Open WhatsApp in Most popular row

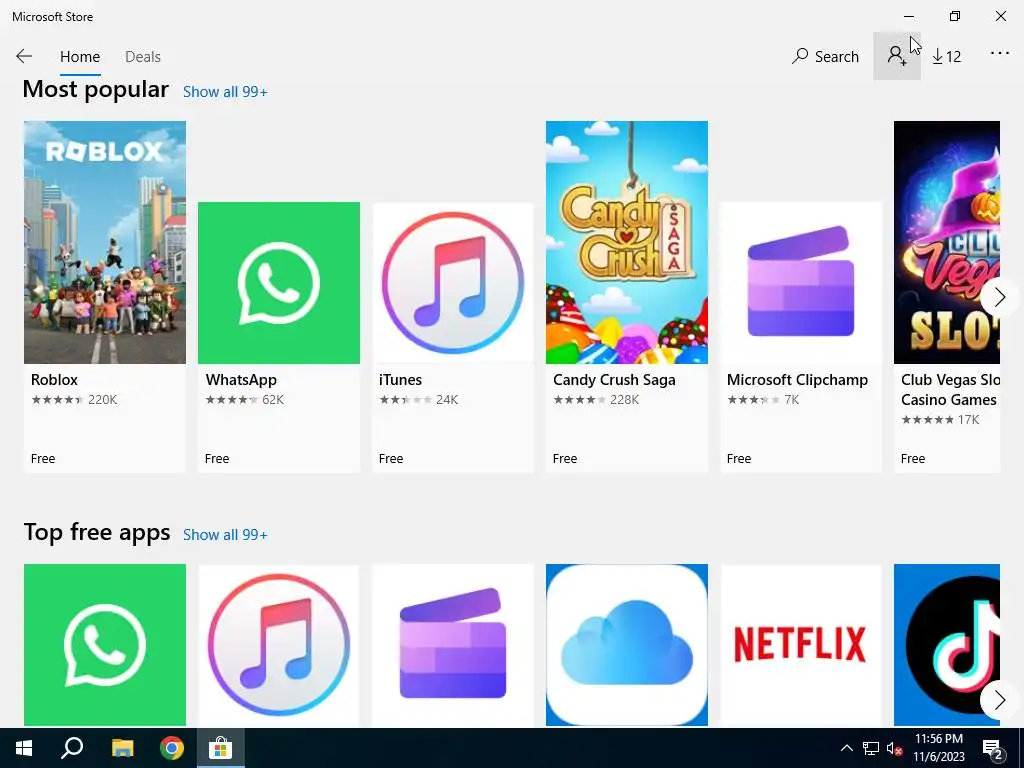[279, 283]
